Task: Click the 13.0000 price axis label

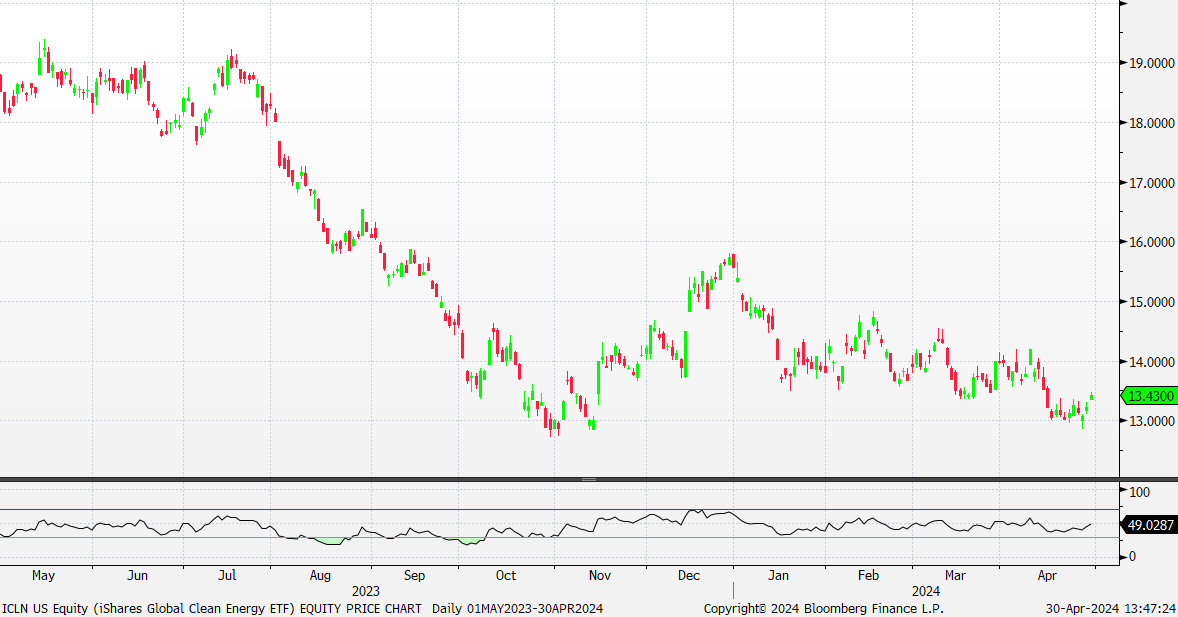Action: 1152,421
